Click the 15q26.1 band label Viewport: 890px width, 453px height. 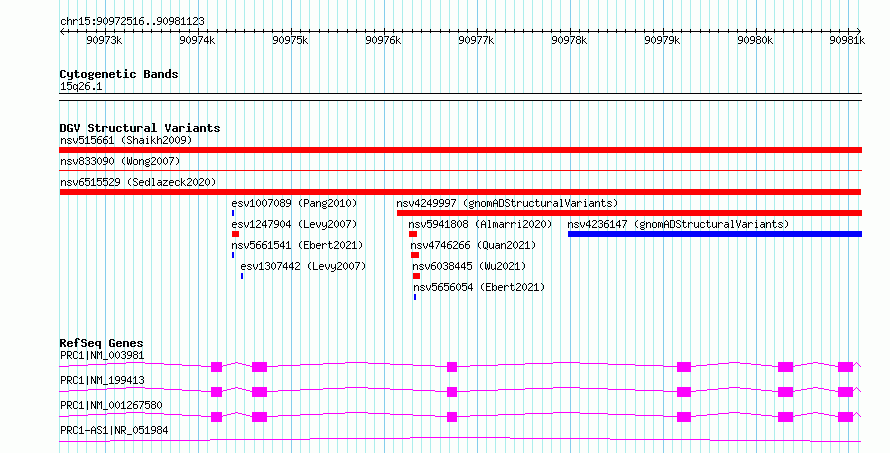pyautogui.click(x=81, y=87)
